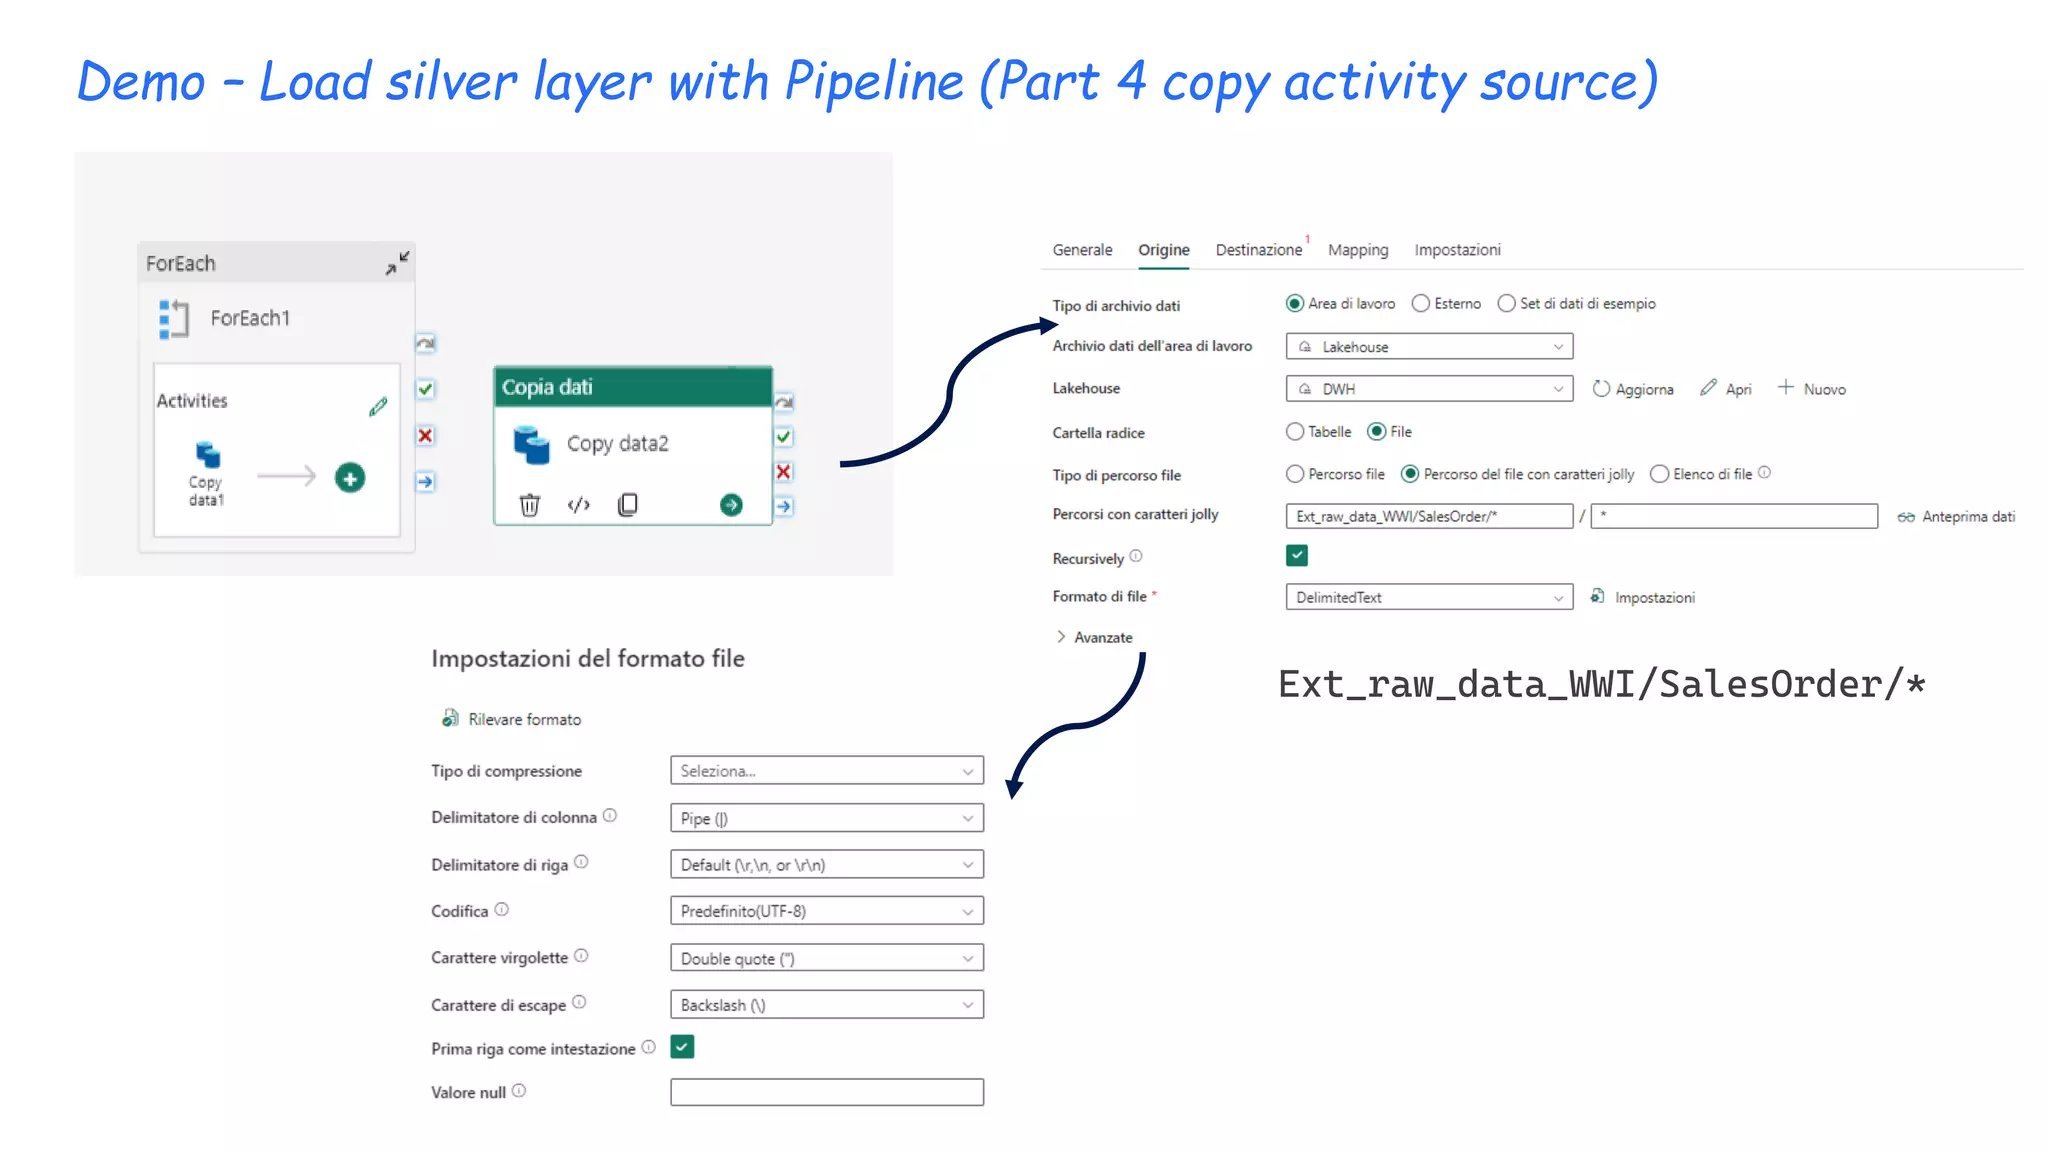This screenshot has width=2048, height=1152.
Task: Run Copy data2 green arrow button
Action: pyautogui.click(x=732, y=505)
